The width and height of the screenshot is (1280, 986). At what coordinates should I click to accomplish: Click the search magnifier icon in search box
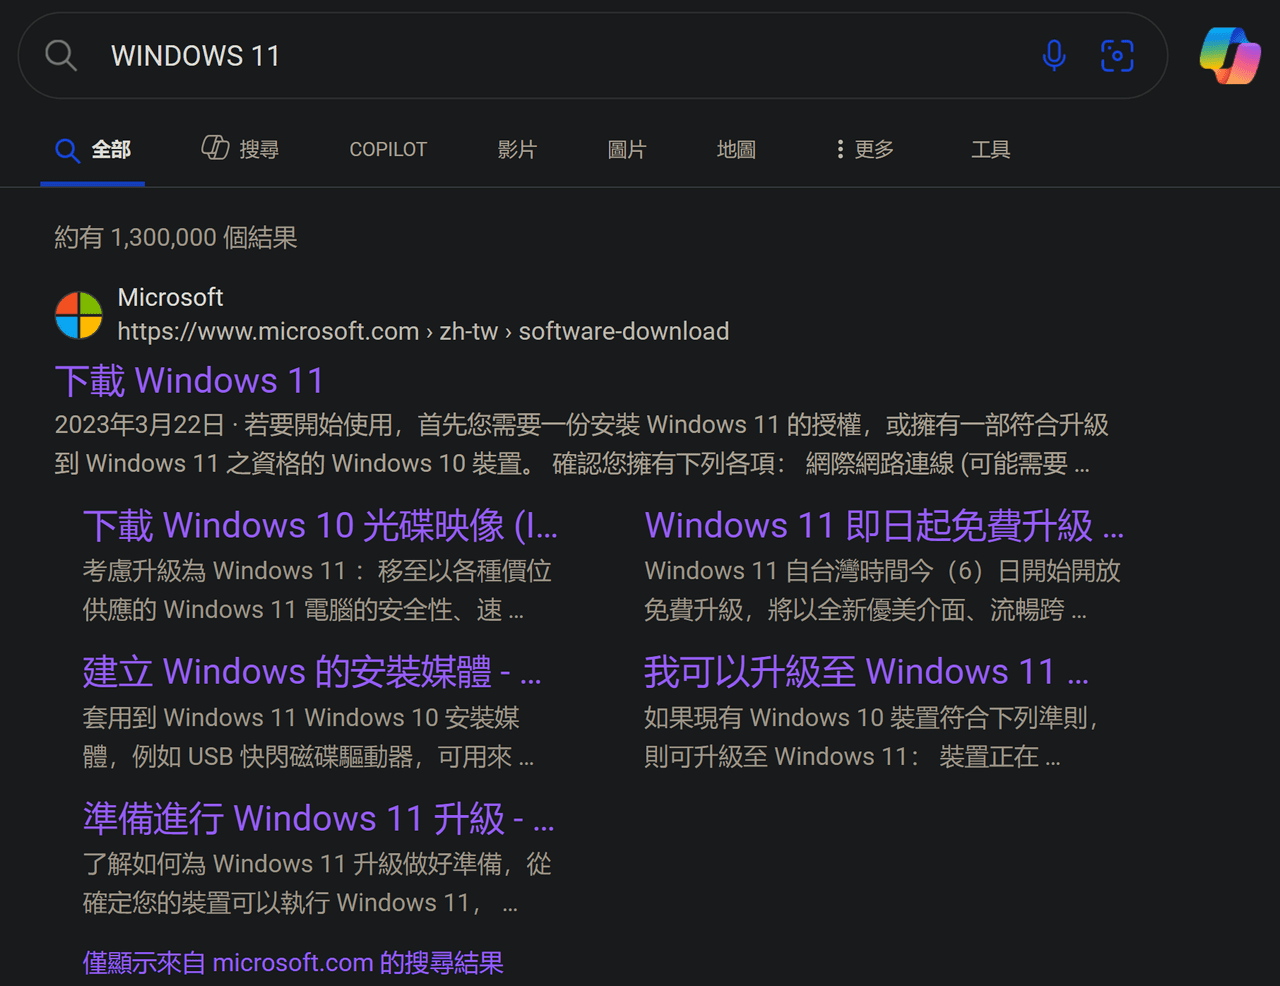(61, 56)
